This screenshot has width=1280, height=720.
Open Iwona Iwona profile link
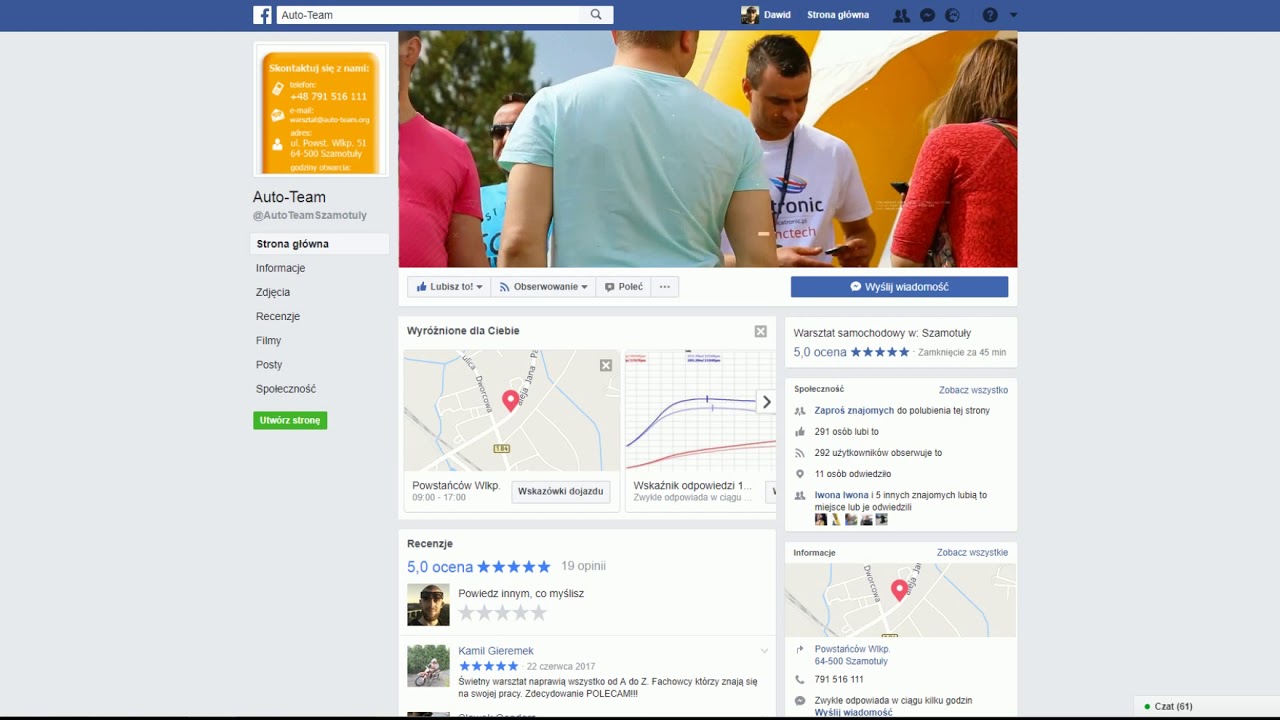pyautogui.click(x=842, y=495)
